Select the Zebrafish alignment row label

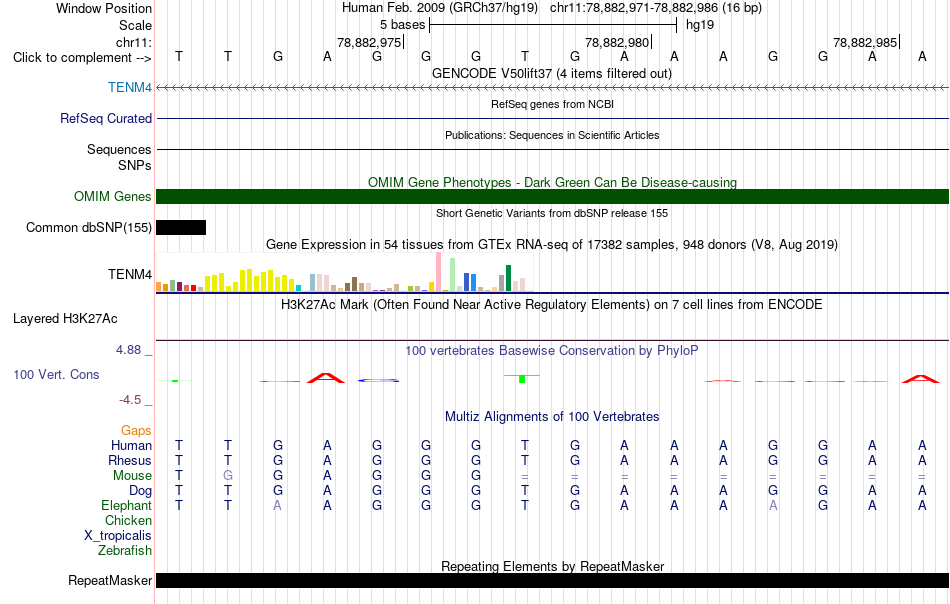pos(125,551)
